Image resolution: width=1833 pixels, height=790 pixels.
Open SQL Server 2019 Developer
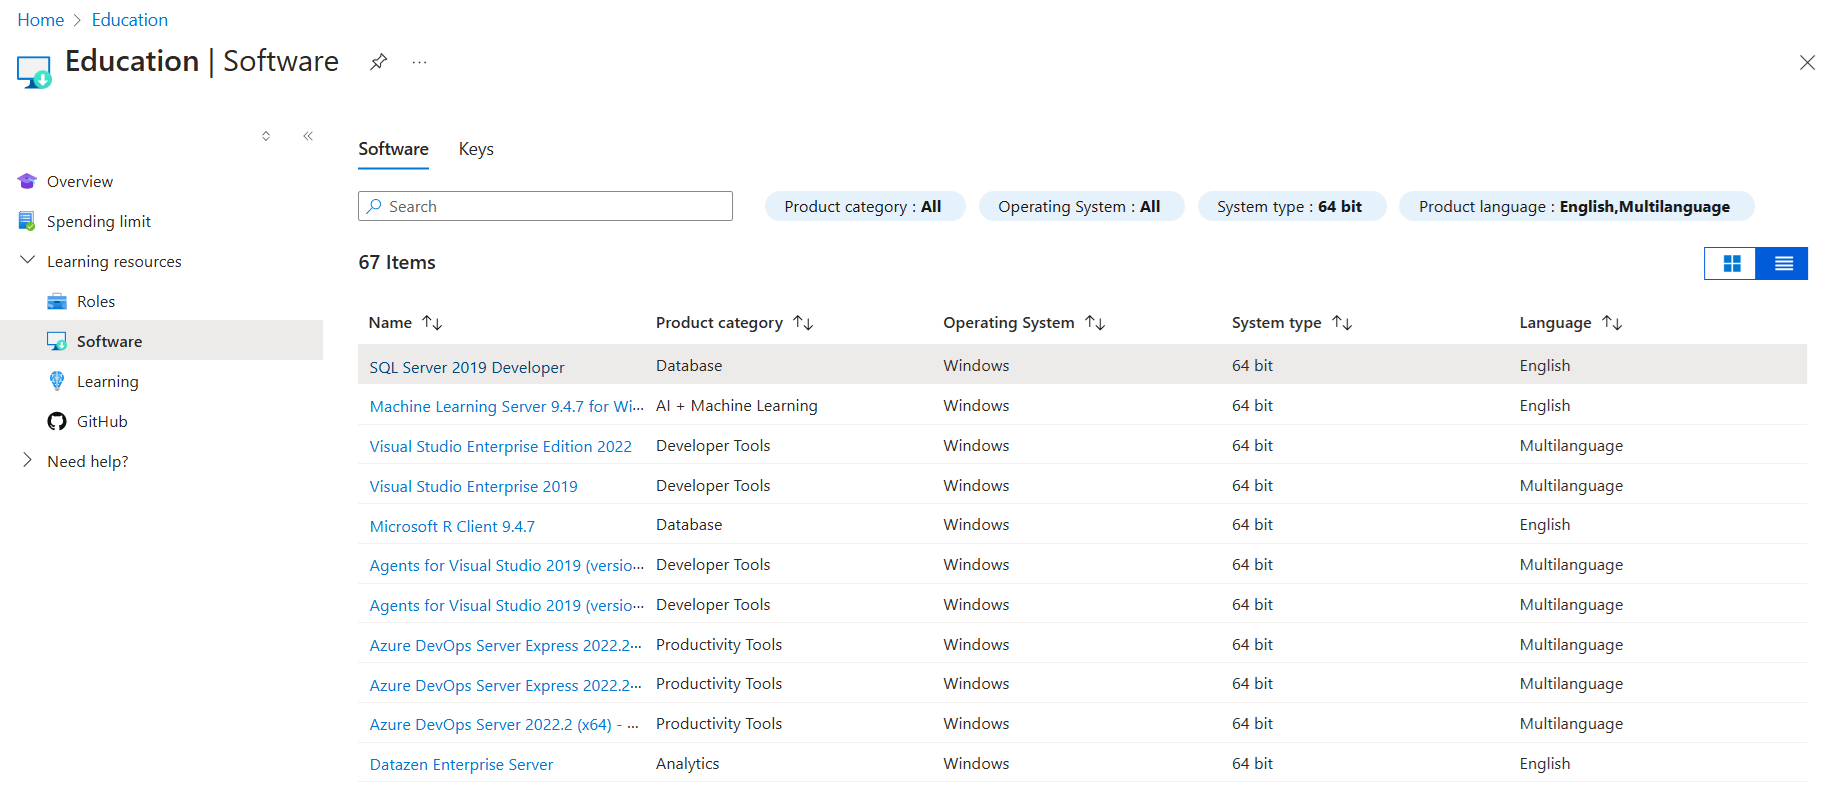467,367
